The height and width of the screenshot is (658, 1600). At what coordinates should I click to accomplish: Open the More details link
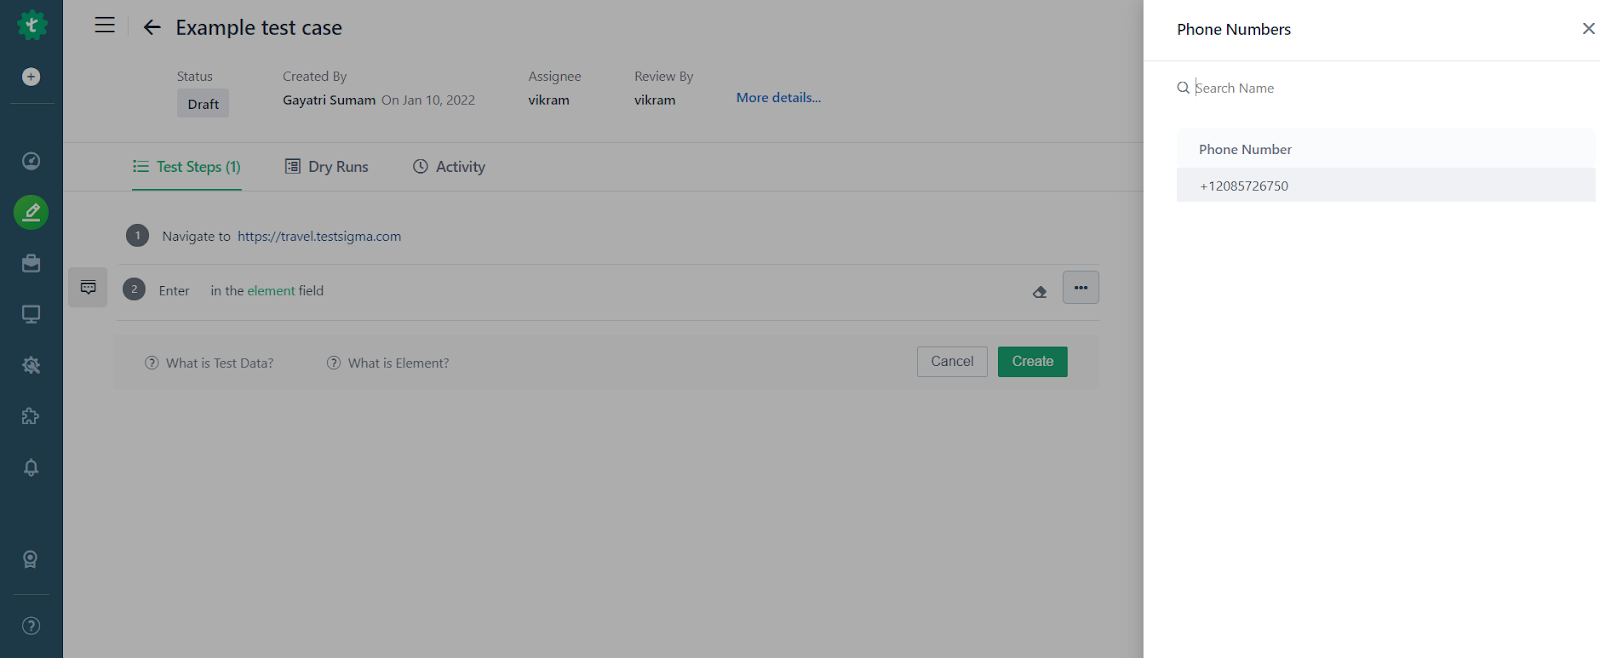[778, 98]
